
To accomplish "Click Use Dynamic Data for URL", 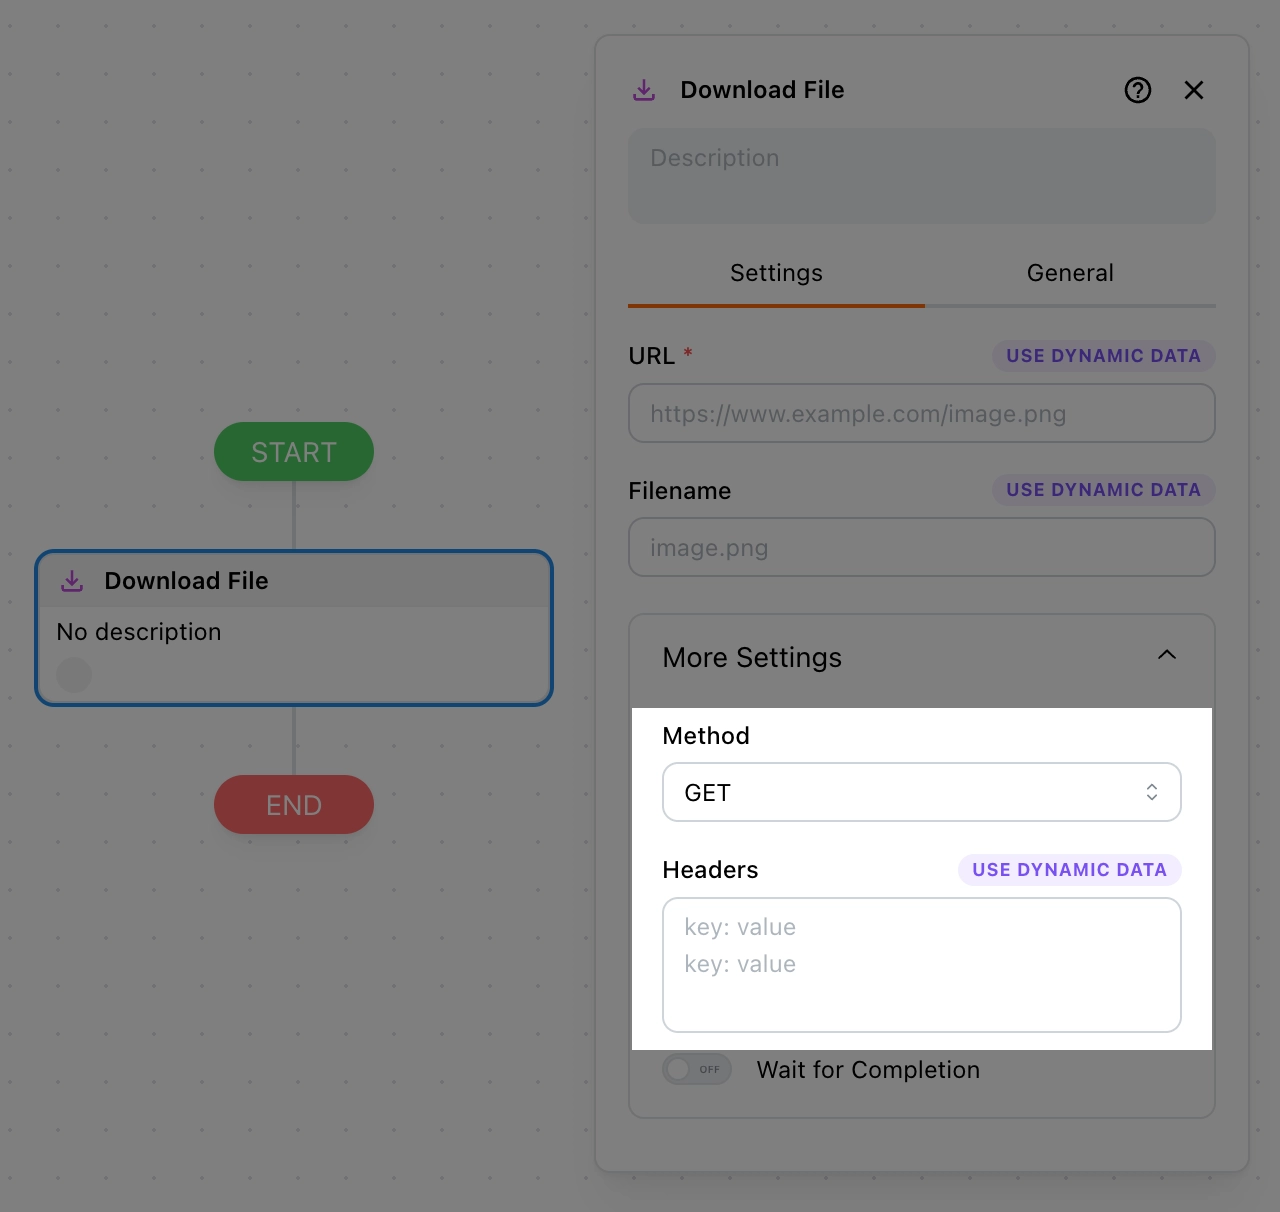I will coord(1103,356).
